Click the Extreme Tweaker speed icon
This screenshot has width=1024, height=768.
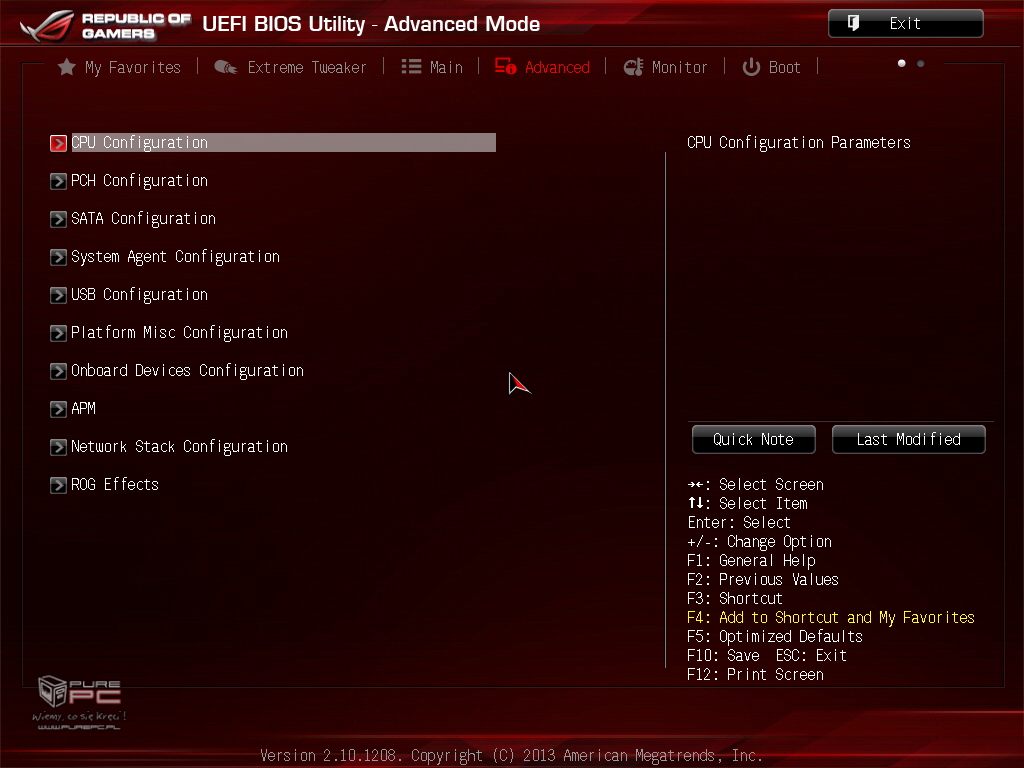pyautogui.click(x=225, y=67)
